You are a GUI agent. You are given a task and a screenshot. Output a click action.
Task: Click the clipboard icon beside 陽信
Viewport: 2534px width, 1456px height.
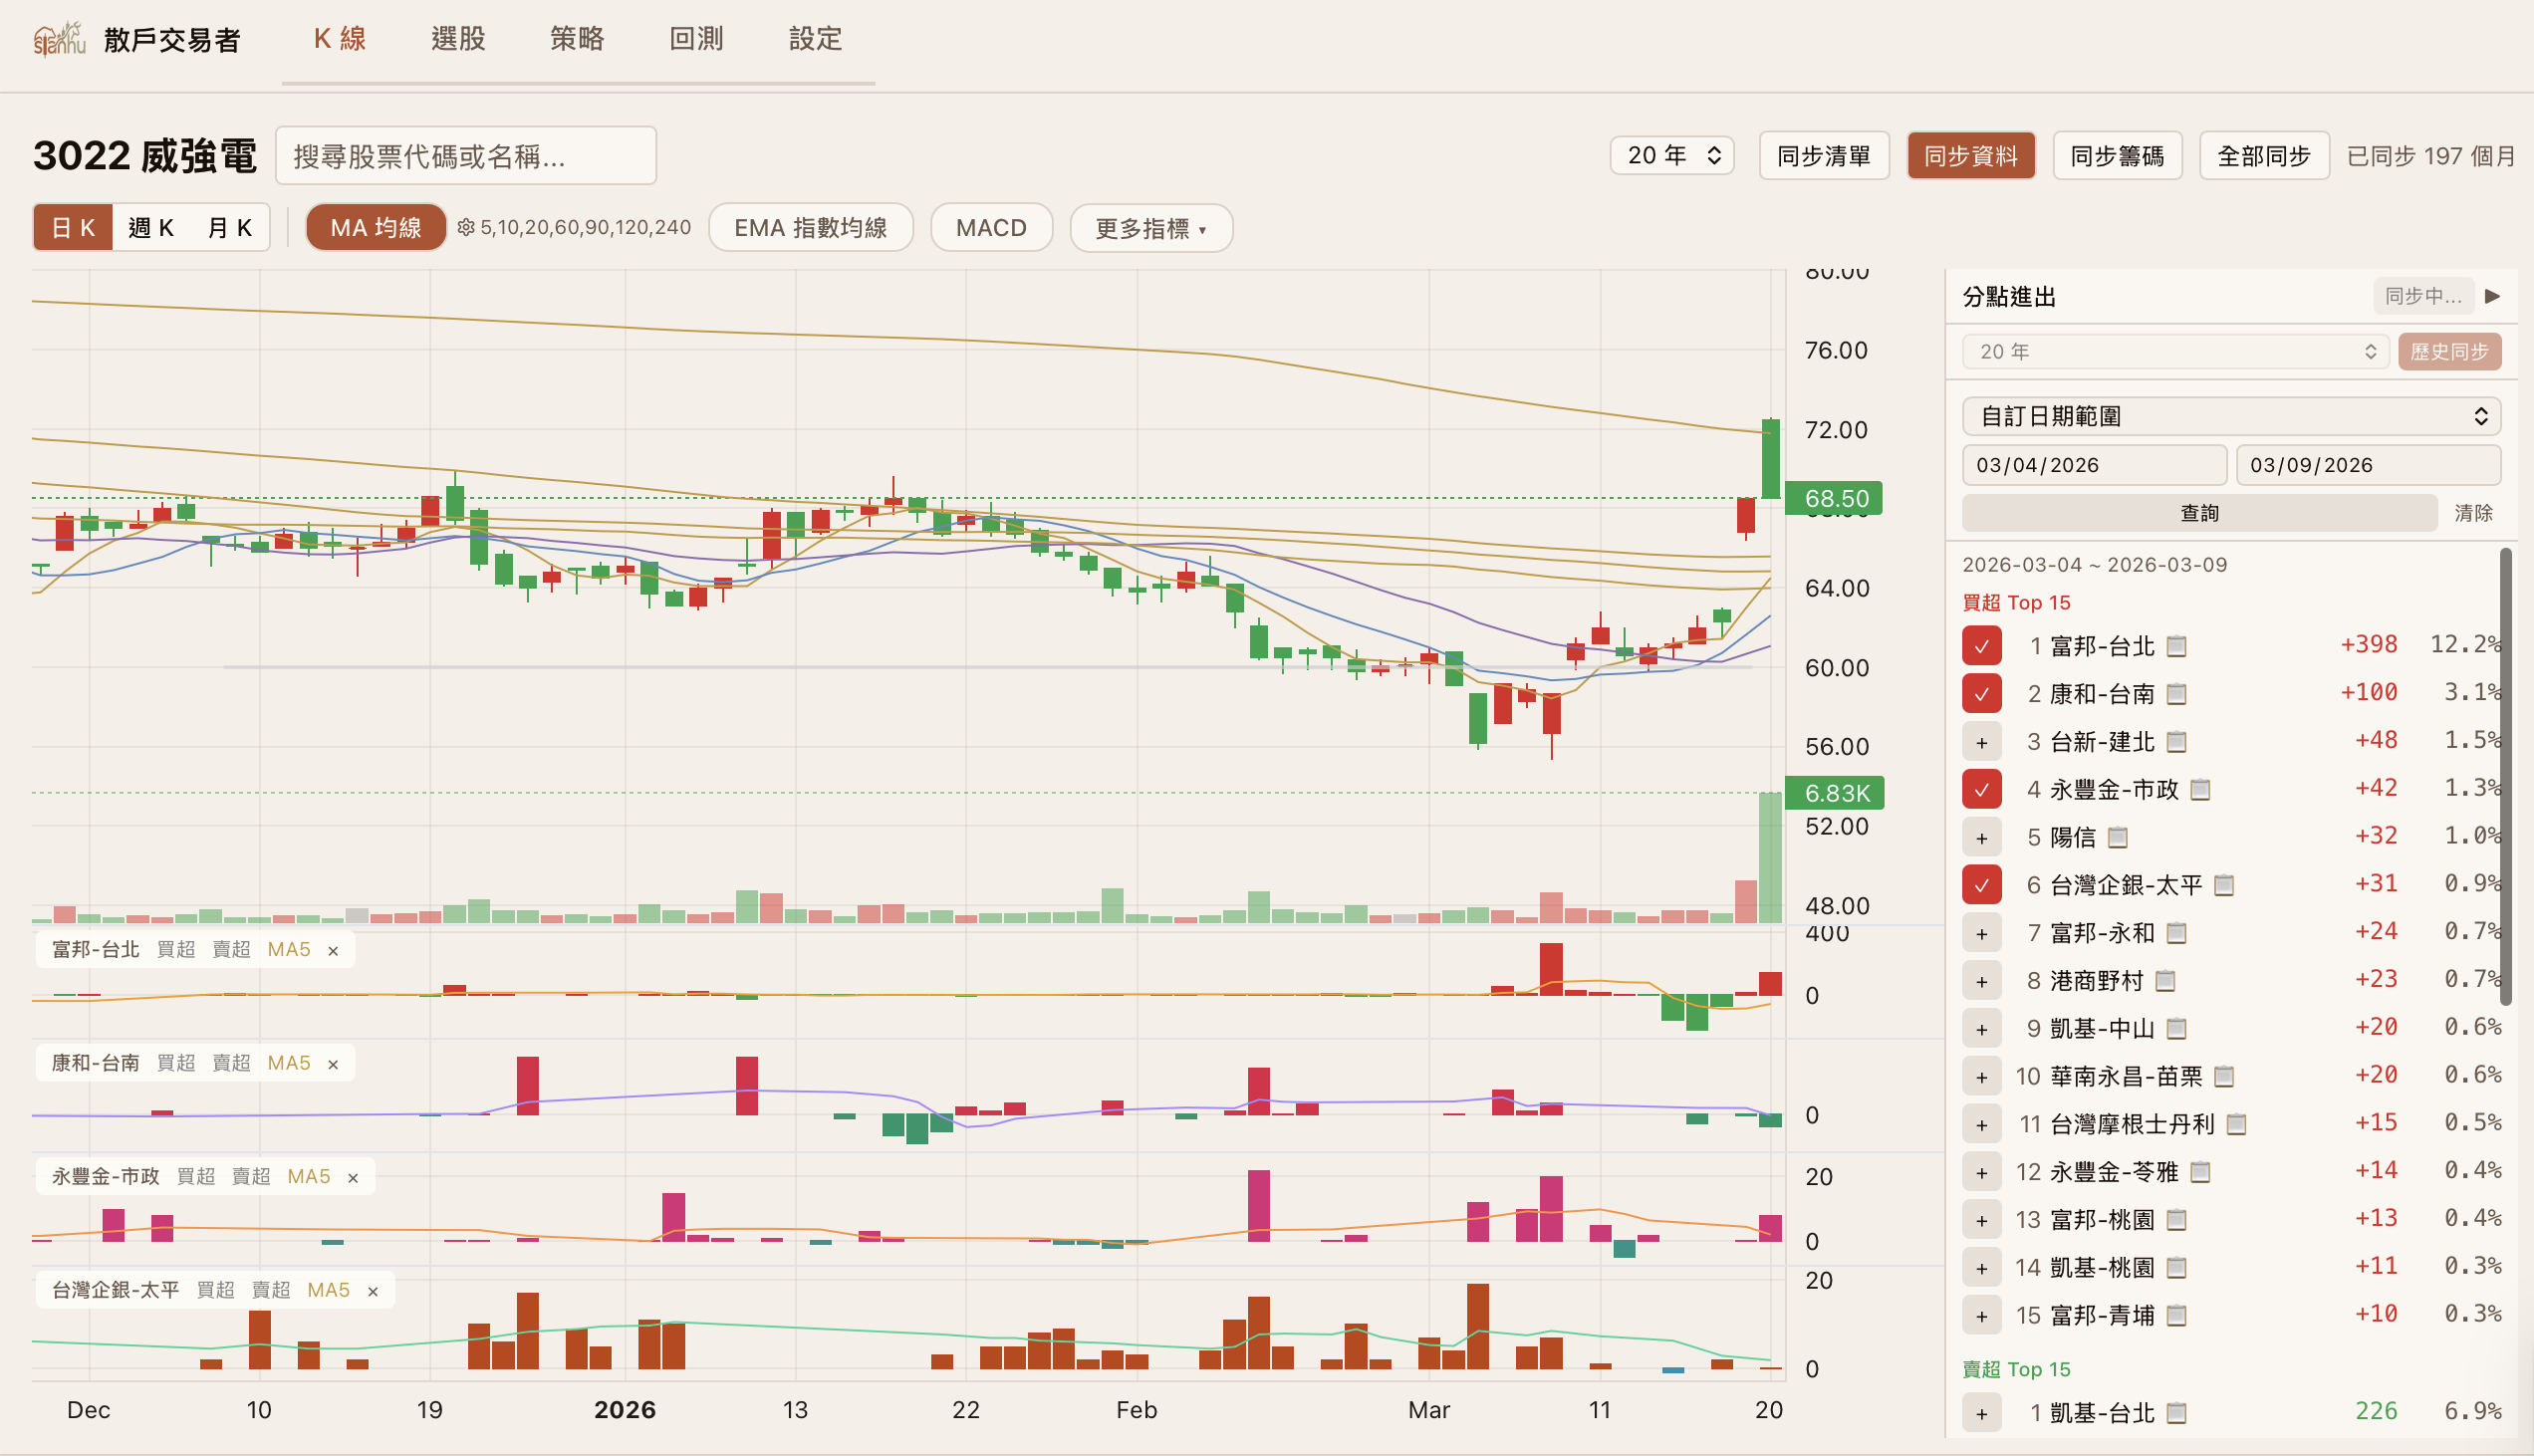[x=2117, y=838]
